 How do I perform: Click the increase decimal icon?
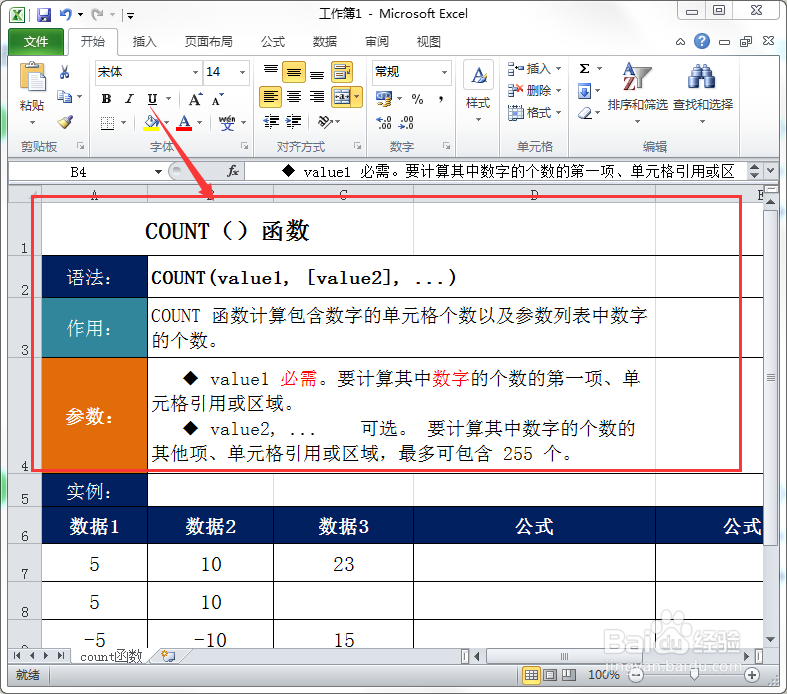[x=384, y=122]
